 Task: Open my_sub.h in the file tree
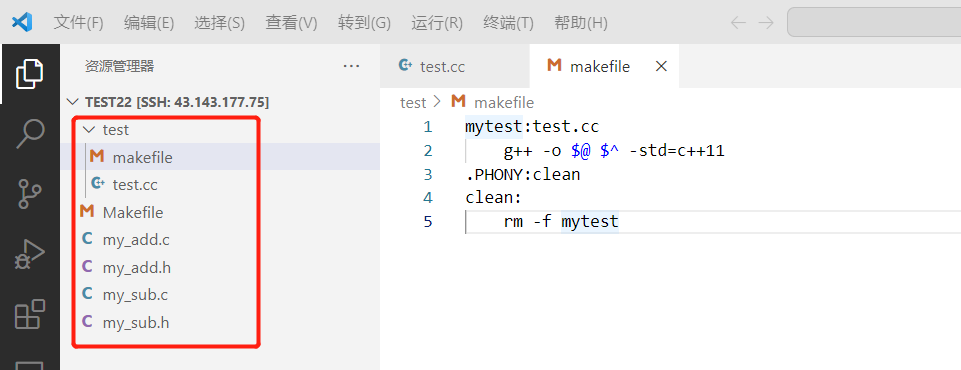coord(221,322)
